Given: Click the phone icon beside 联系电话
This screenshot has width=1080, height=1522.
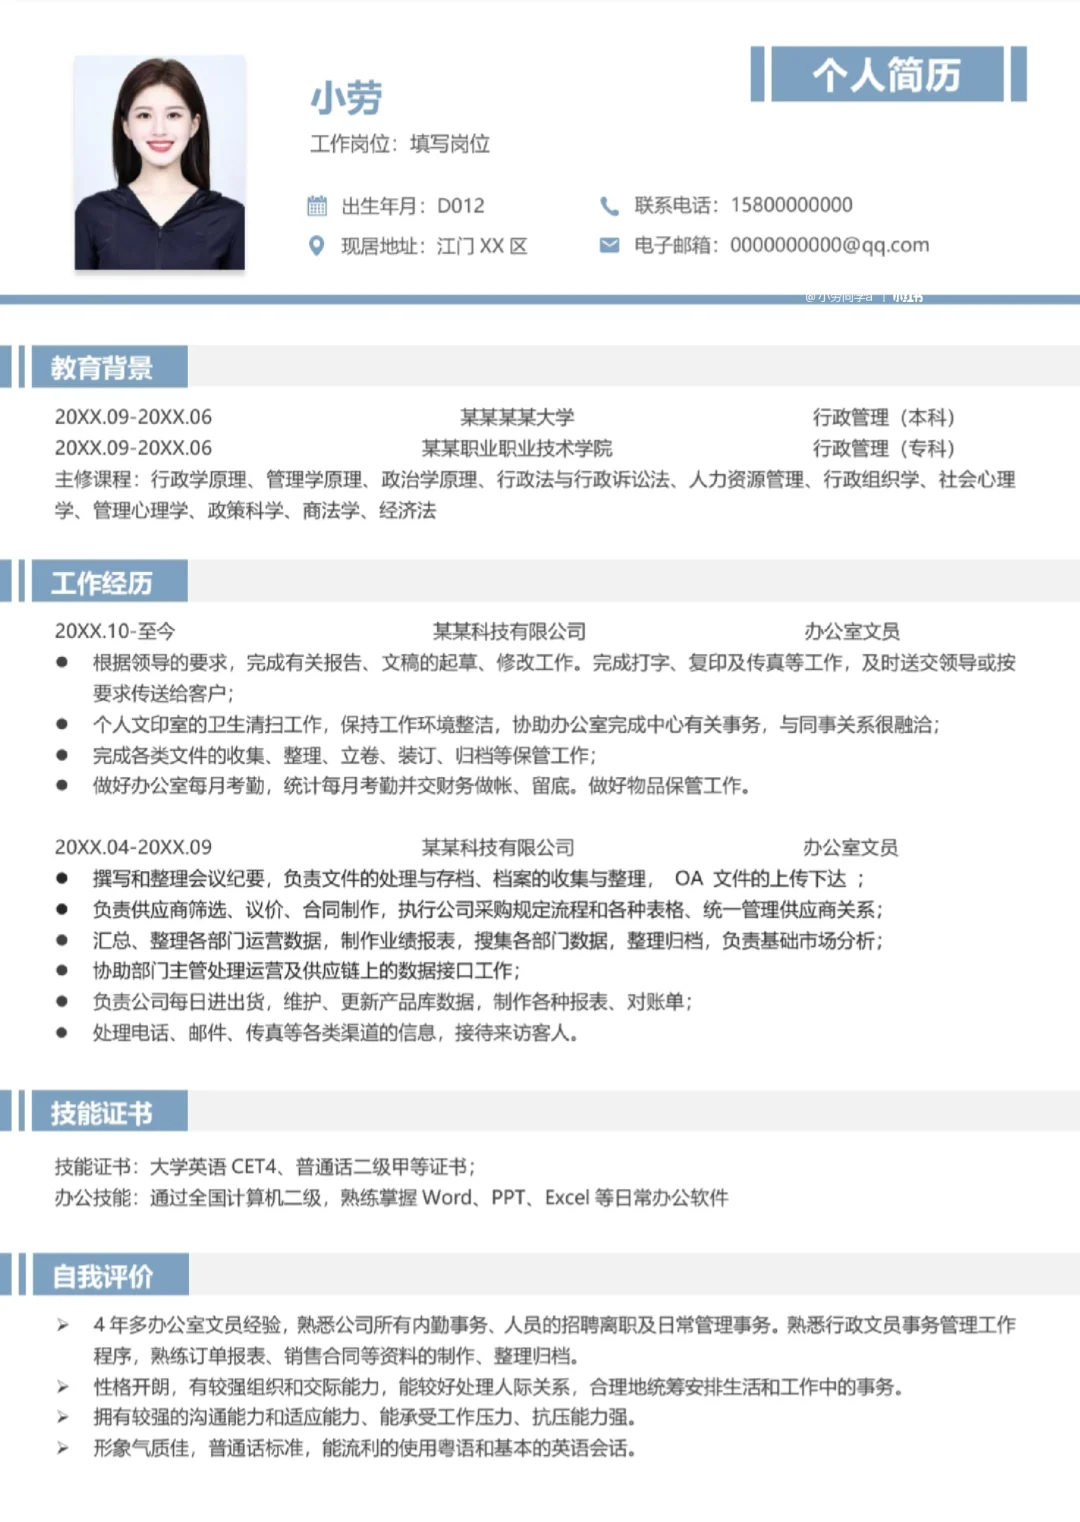Looking at the screenshot, I should pyautogui.click(x=609, y=206).
